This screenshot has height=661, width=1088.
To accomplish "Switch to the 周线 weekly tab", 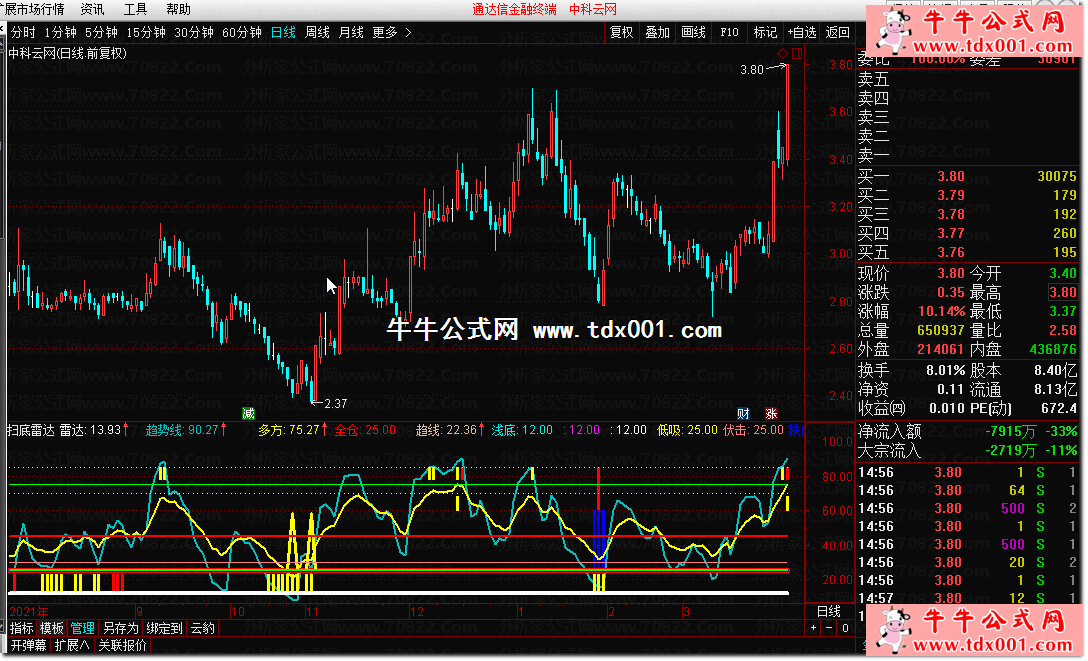I will coord(317,32).
